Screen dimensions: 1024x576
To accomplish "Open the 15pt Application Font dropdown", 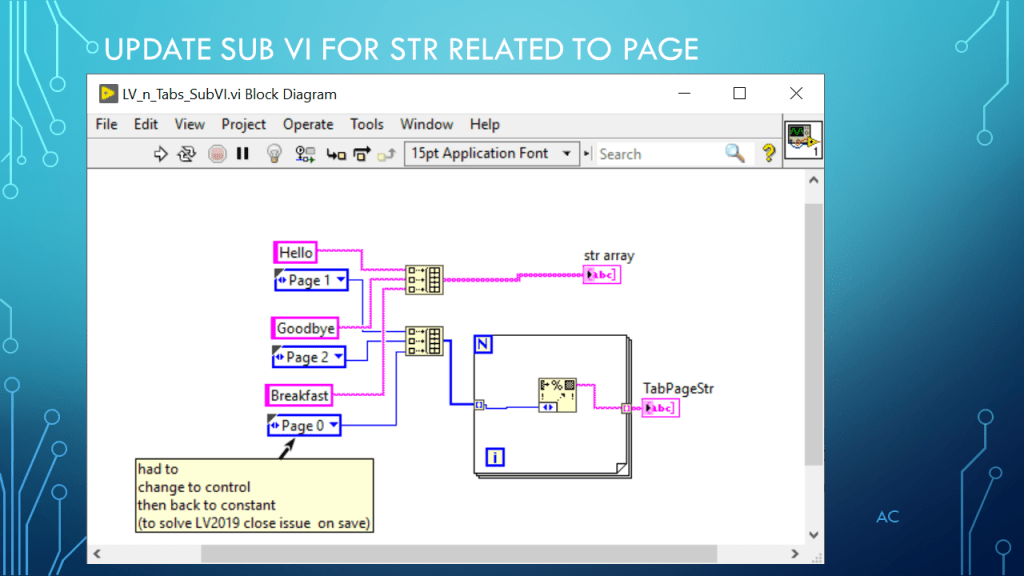I will pos(492,153).
